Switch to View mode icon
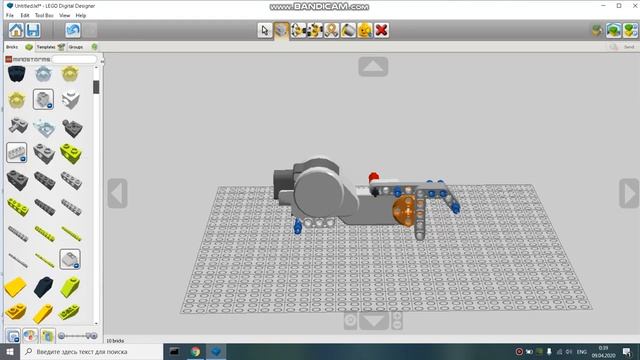This screenshot has height=360, width=640. tap(613, 30)
